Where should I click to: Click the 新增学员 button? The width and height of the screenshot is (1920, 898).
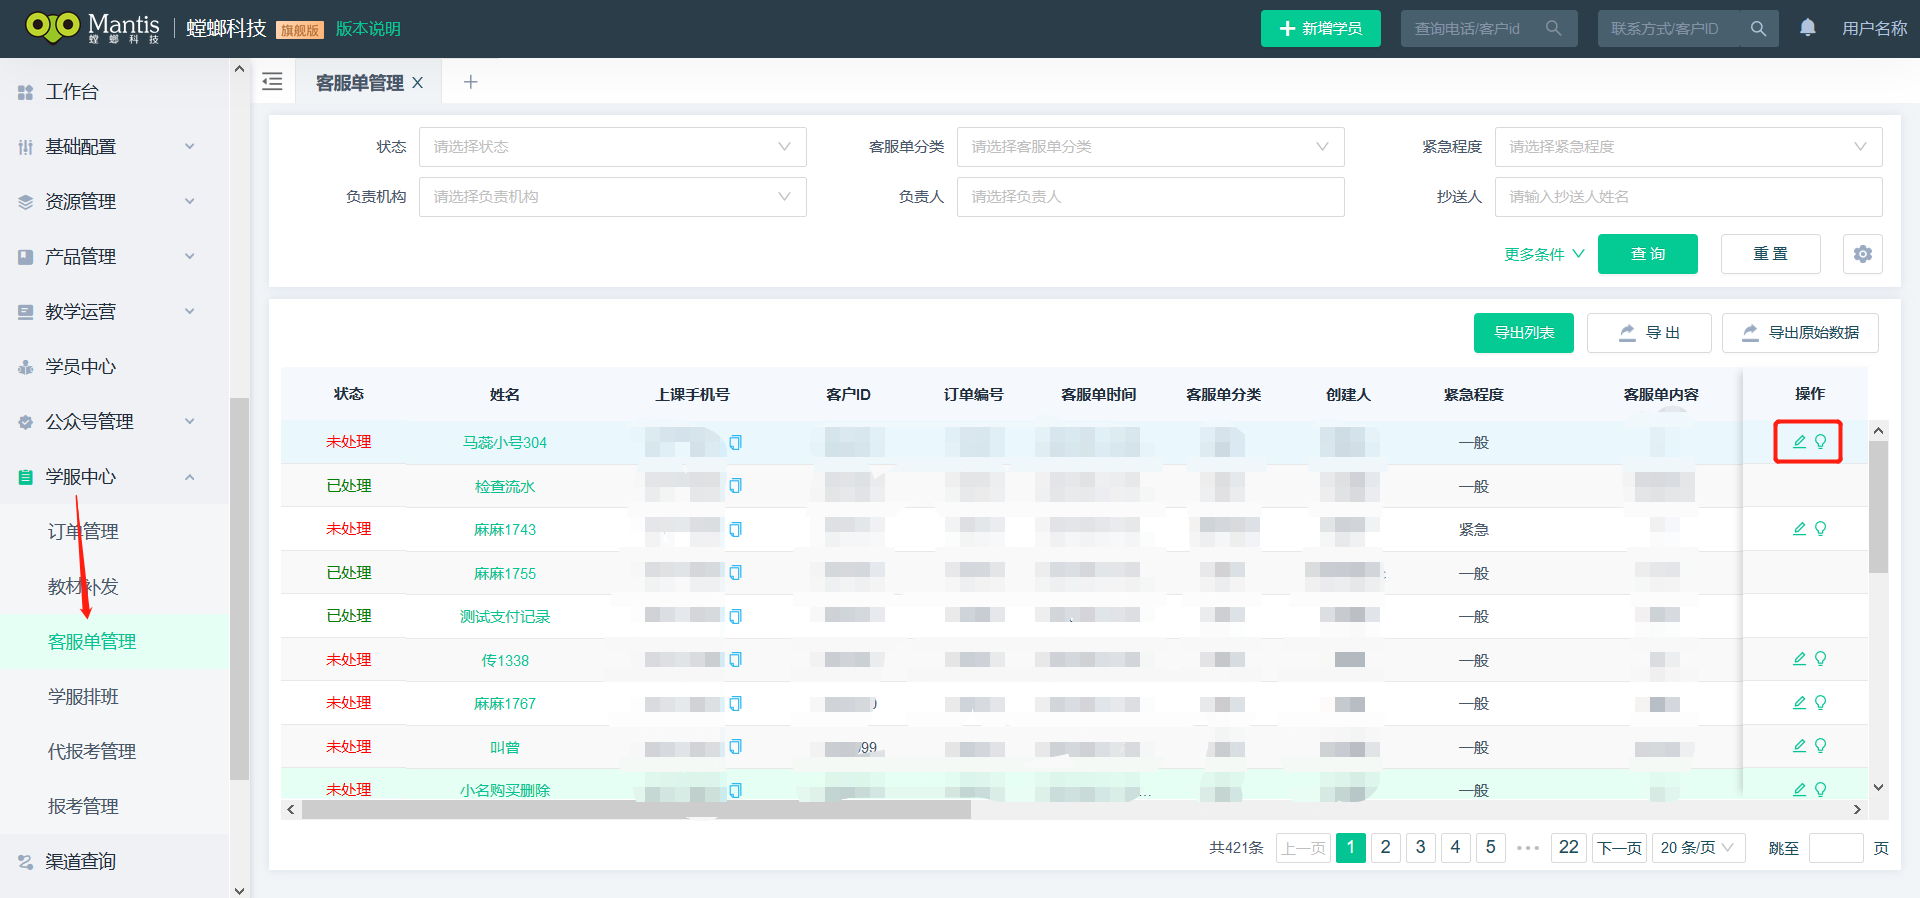click(x=1320, y=29)
